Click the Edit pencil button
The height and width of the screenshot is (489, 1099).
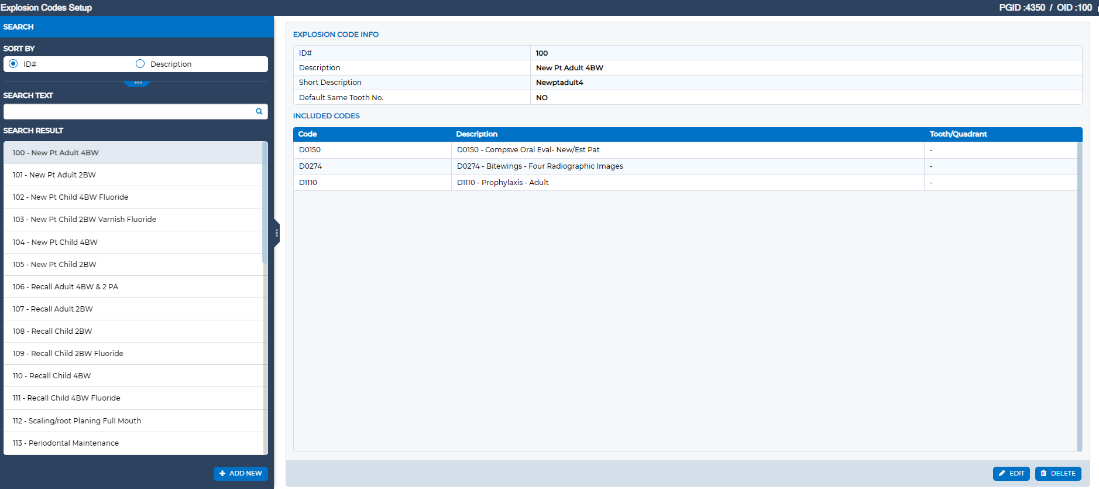tap(1011, 473)
